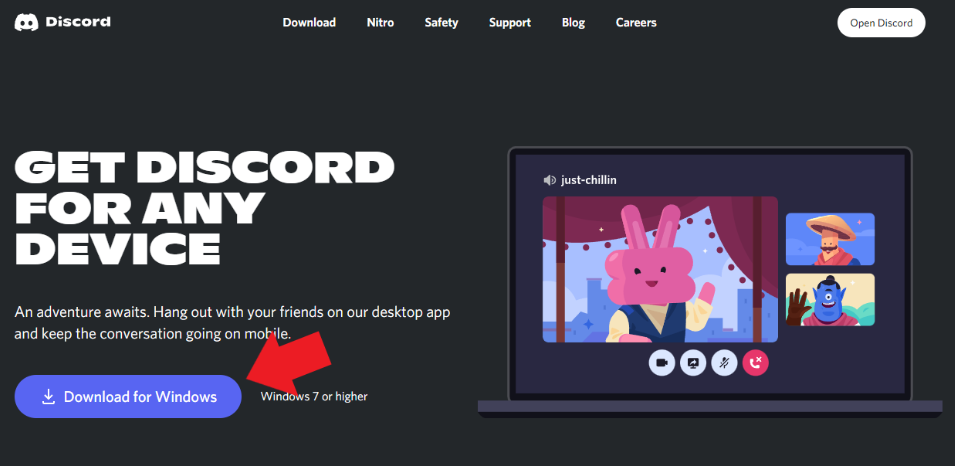Open the Download nav link
The image size is (955, 466).
[x=309, y=23]
